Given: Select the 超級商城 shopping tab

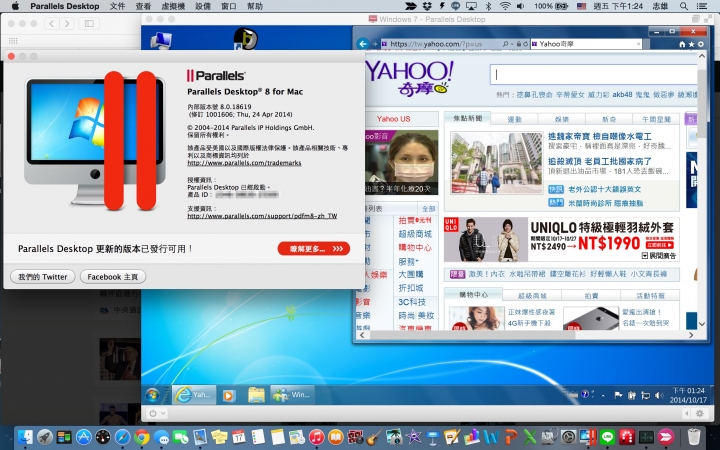Looking at the screenshot, I should click(532, 296).
